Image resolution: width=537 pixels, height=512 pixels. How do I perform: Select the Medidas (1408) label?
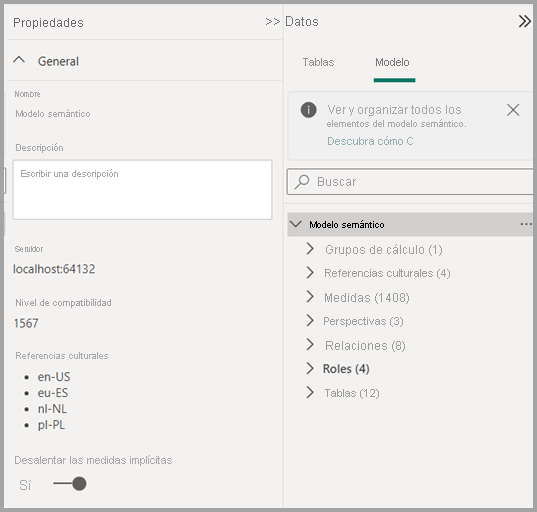tap(367, 298)
